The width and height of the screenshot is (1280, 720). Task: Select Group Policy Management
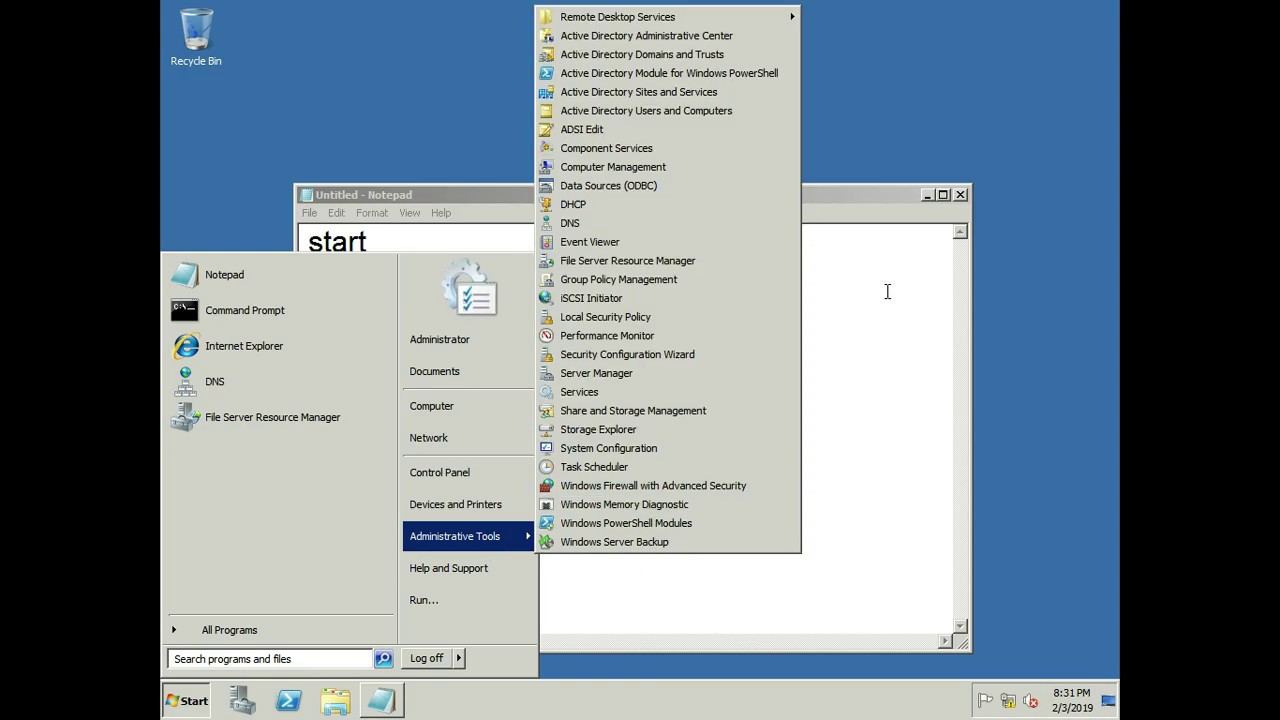tap(668, 280)
